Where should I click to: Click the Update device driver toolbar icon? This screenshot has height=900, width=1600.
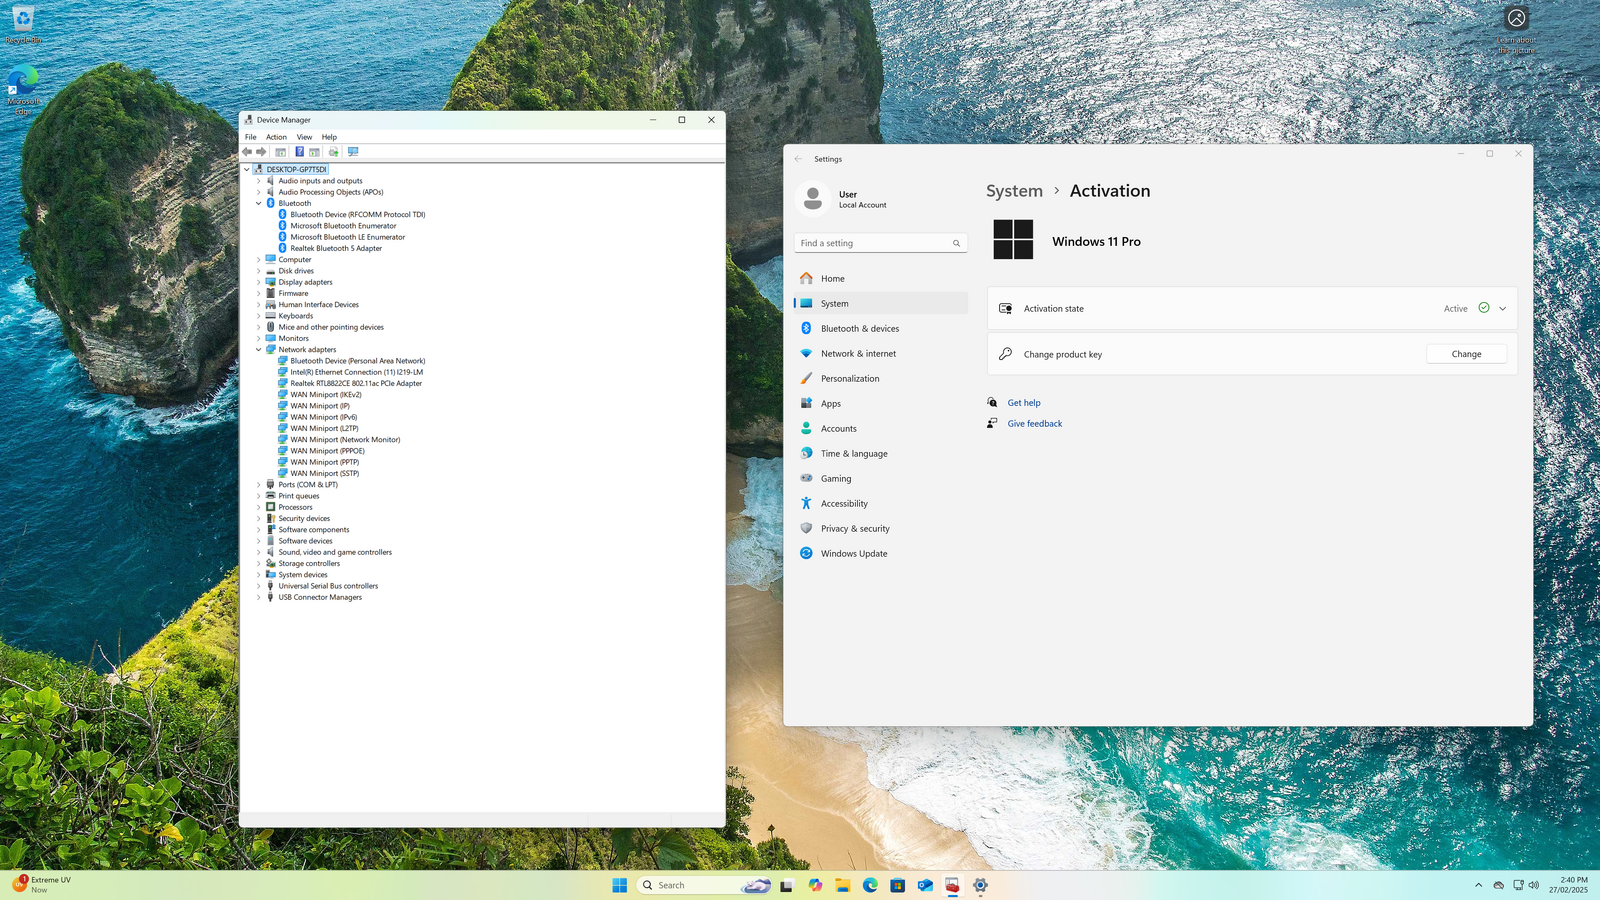coord(334,152)
